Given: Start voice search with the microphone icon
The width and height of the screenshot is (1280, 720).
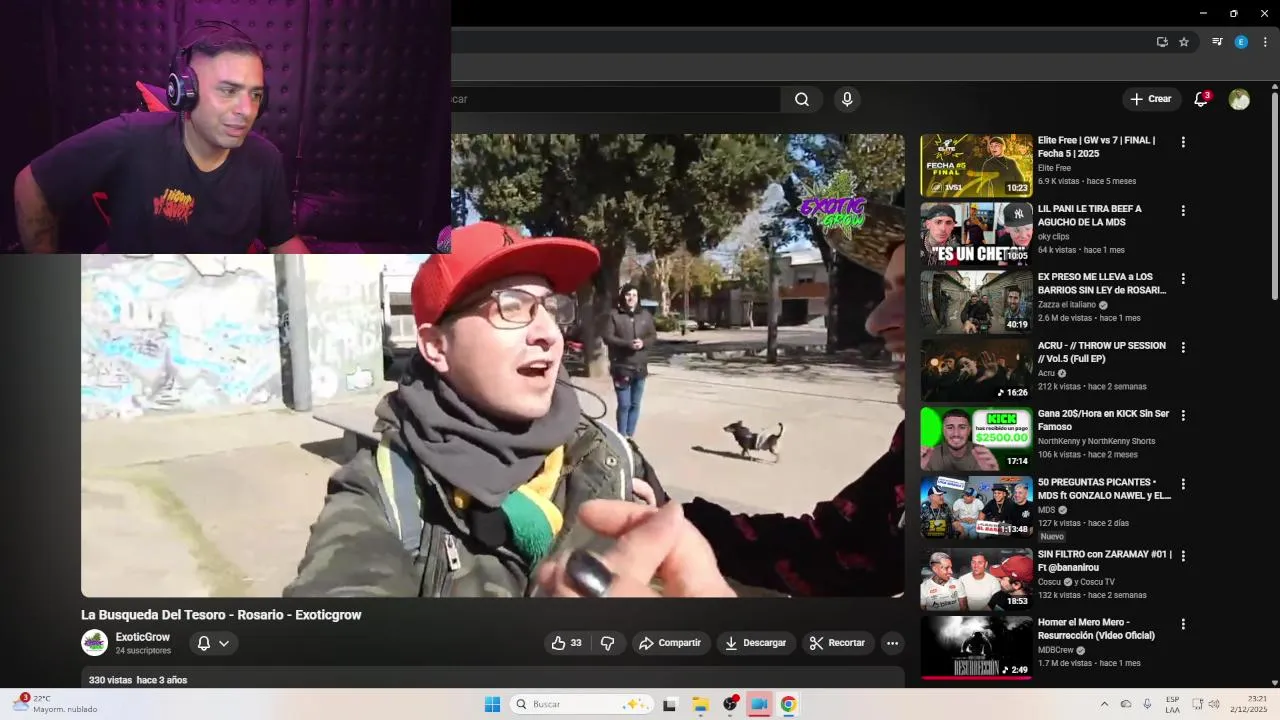Looking at the screenshot, I should pos(847,99).
